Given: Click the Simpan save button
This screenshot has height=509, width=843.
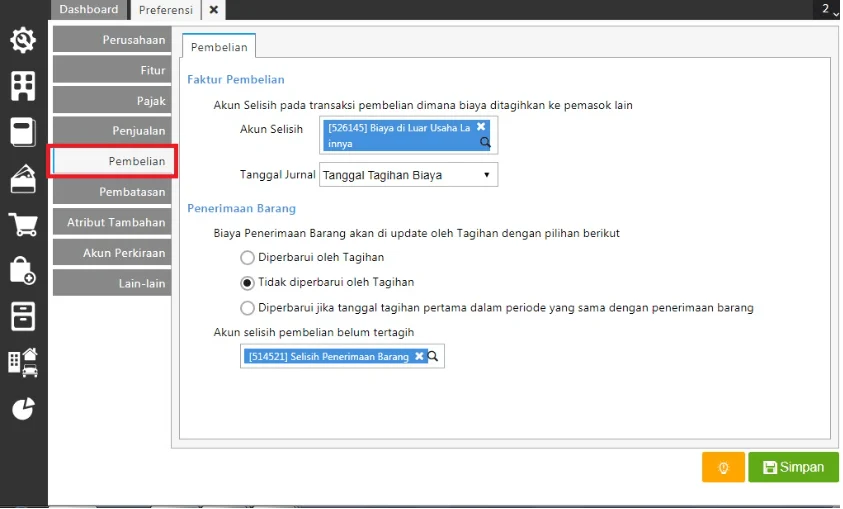Looking at the screenshot, I should coord(793,467).
